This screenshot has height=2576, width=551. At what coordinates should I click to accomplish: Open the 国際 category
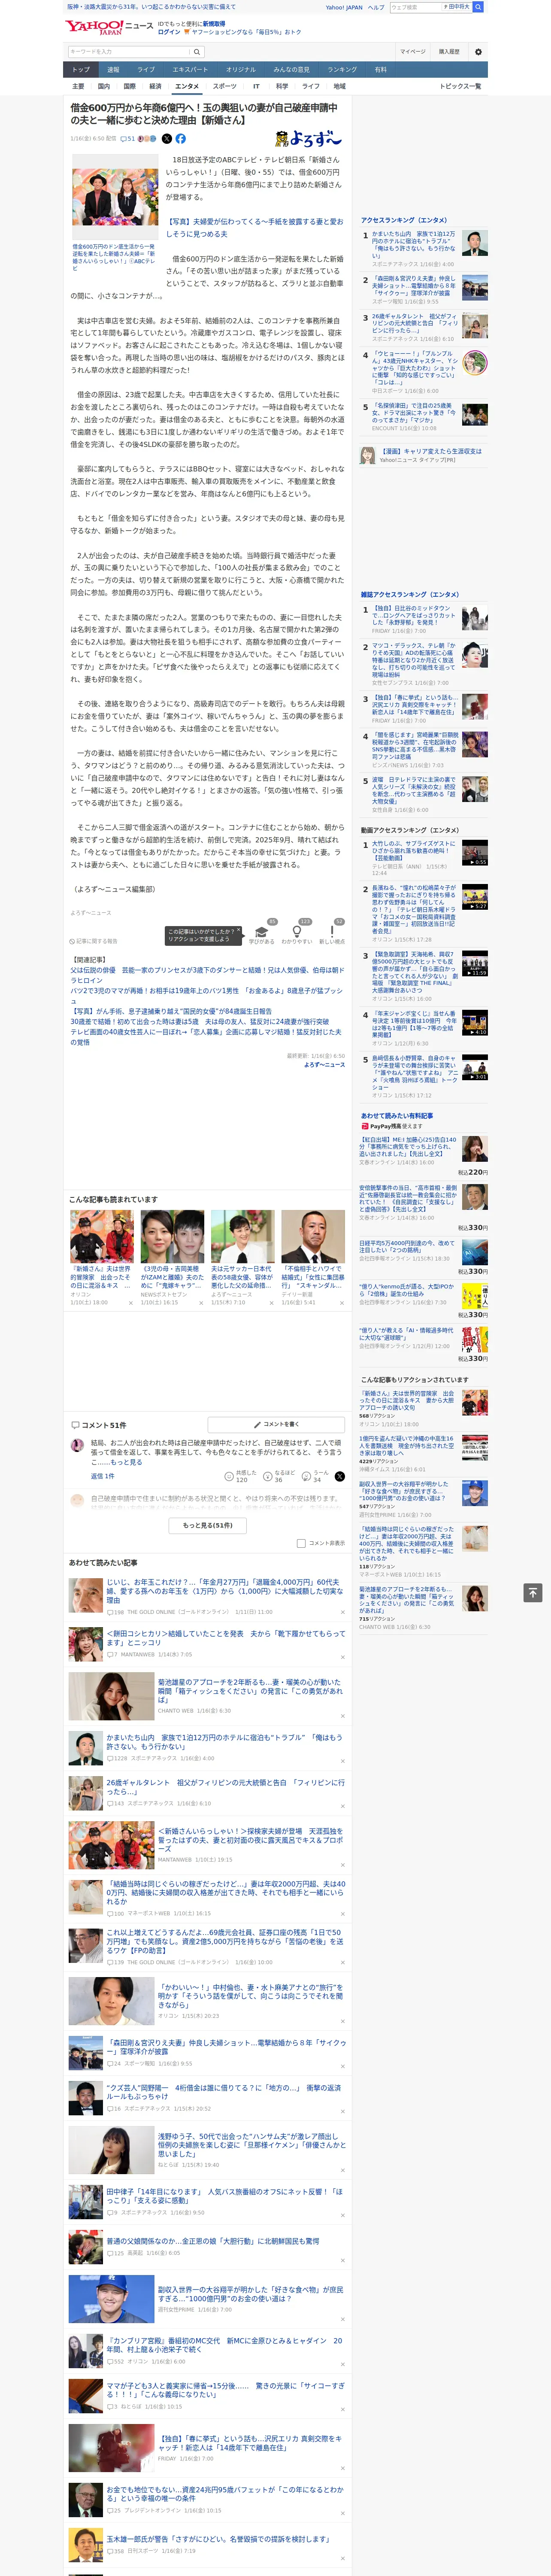[x=129, y=86]
